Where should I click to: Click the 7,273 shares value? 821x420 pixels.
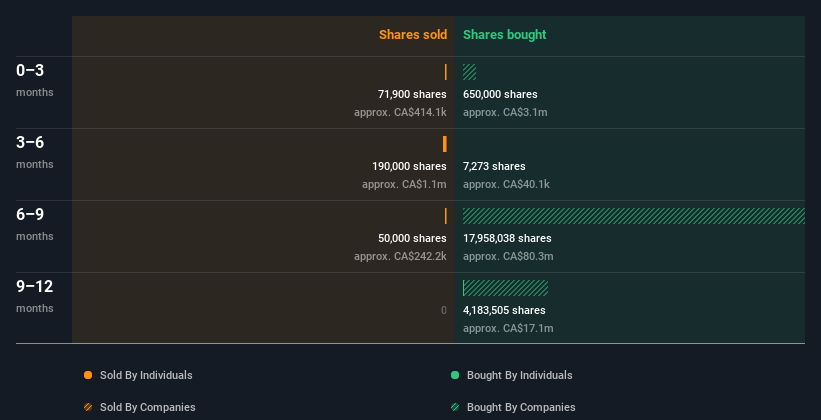point(494,166)
